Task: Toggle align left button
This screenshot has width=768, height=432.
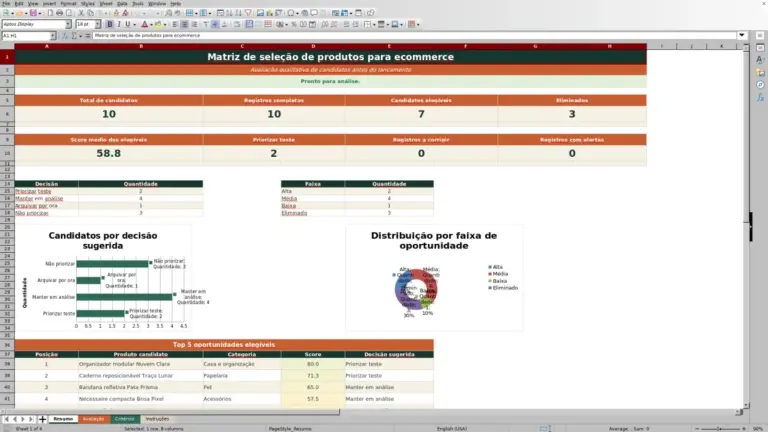Action: point(175,24)
